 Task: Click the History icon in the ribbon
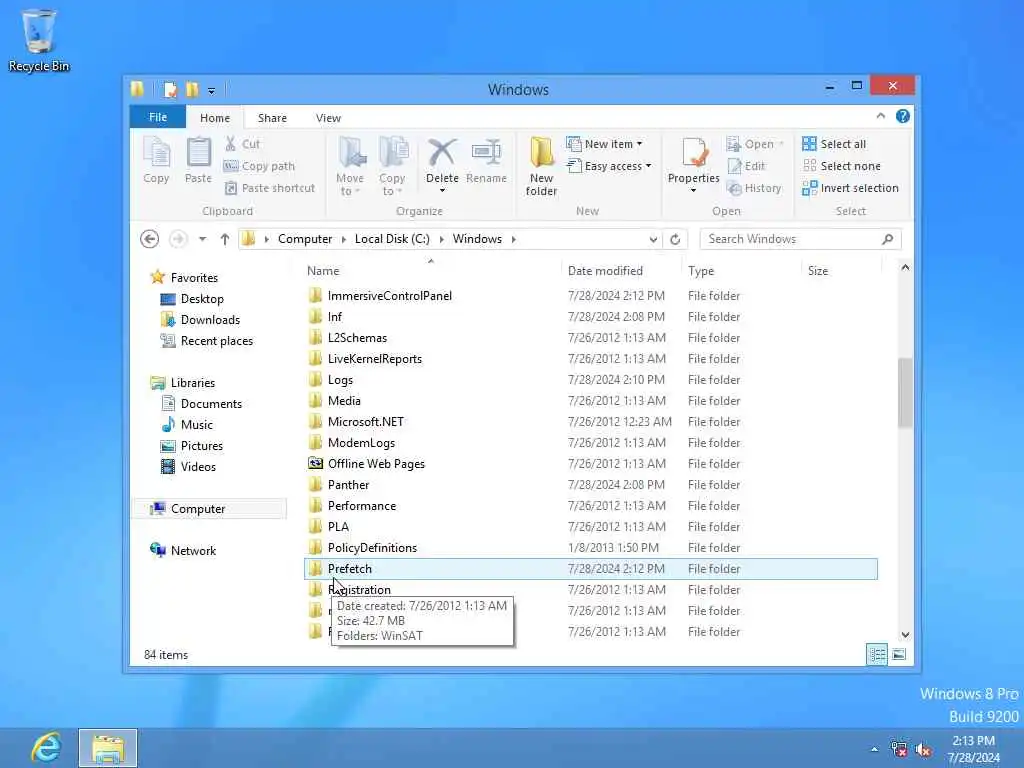coord(754,188)
